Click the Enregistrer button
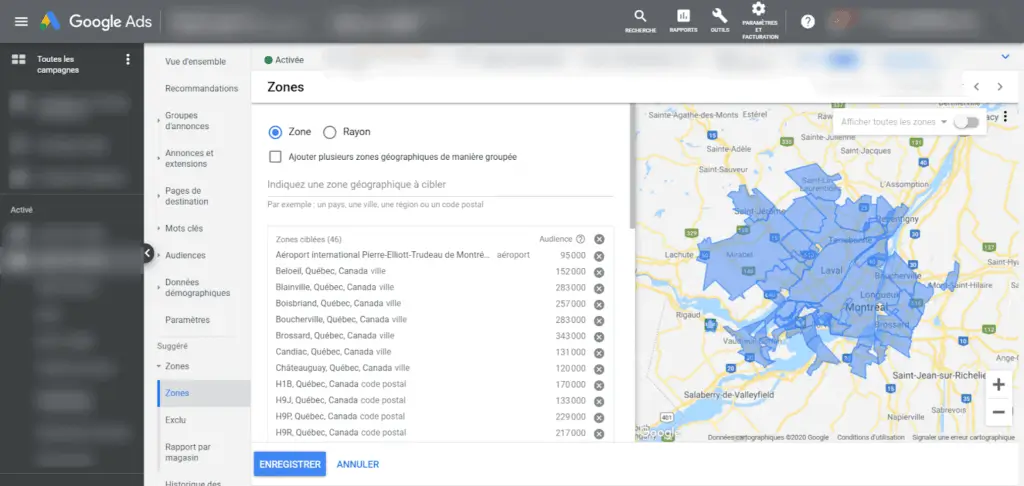Viewport: 1024px width, 486px height. tap(289, 464)
